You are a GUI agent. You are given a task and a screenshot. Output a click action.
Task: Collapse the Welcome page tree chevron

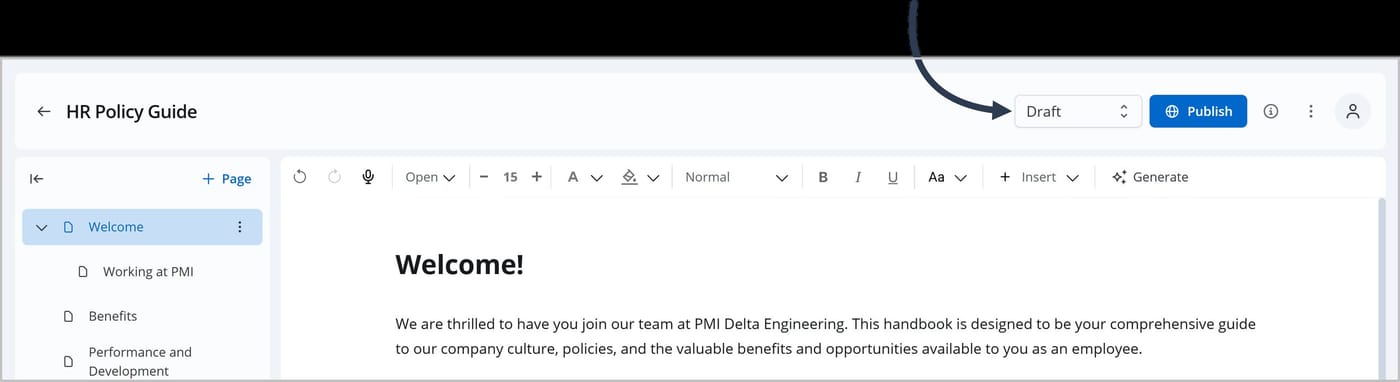pos(42,227)
